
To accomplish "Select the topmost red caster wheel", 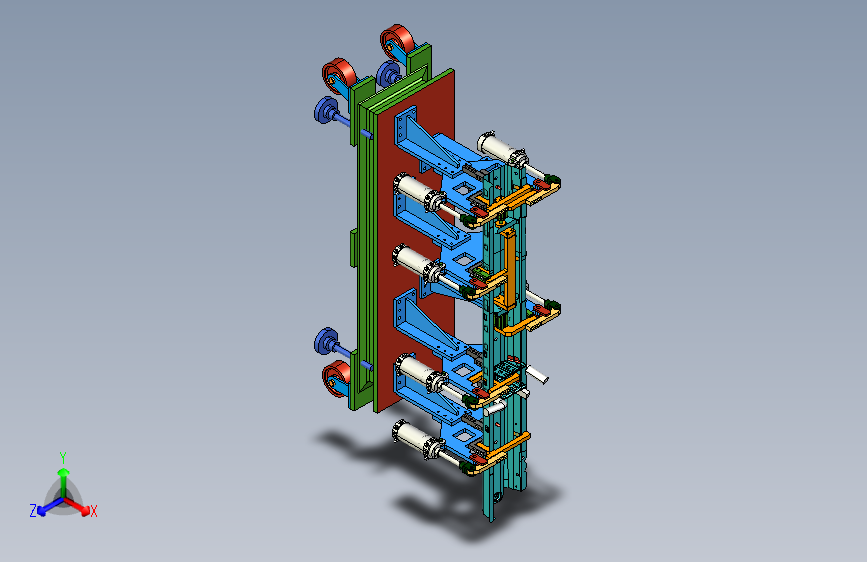I will (x=396, y=42).
